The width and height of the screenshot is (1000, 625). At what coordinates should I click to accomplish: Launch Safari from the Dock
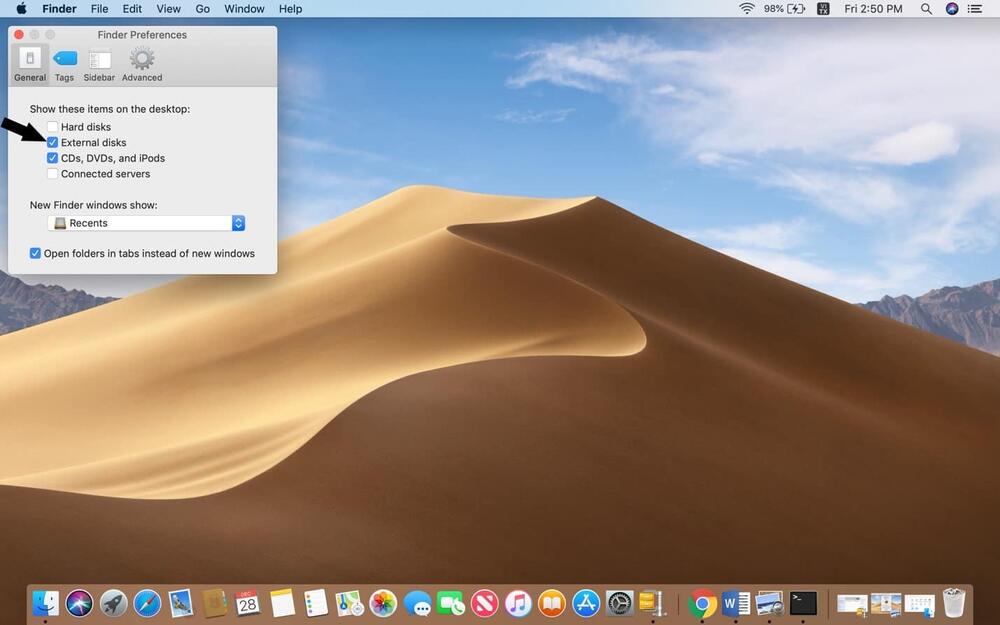point(147,603)
